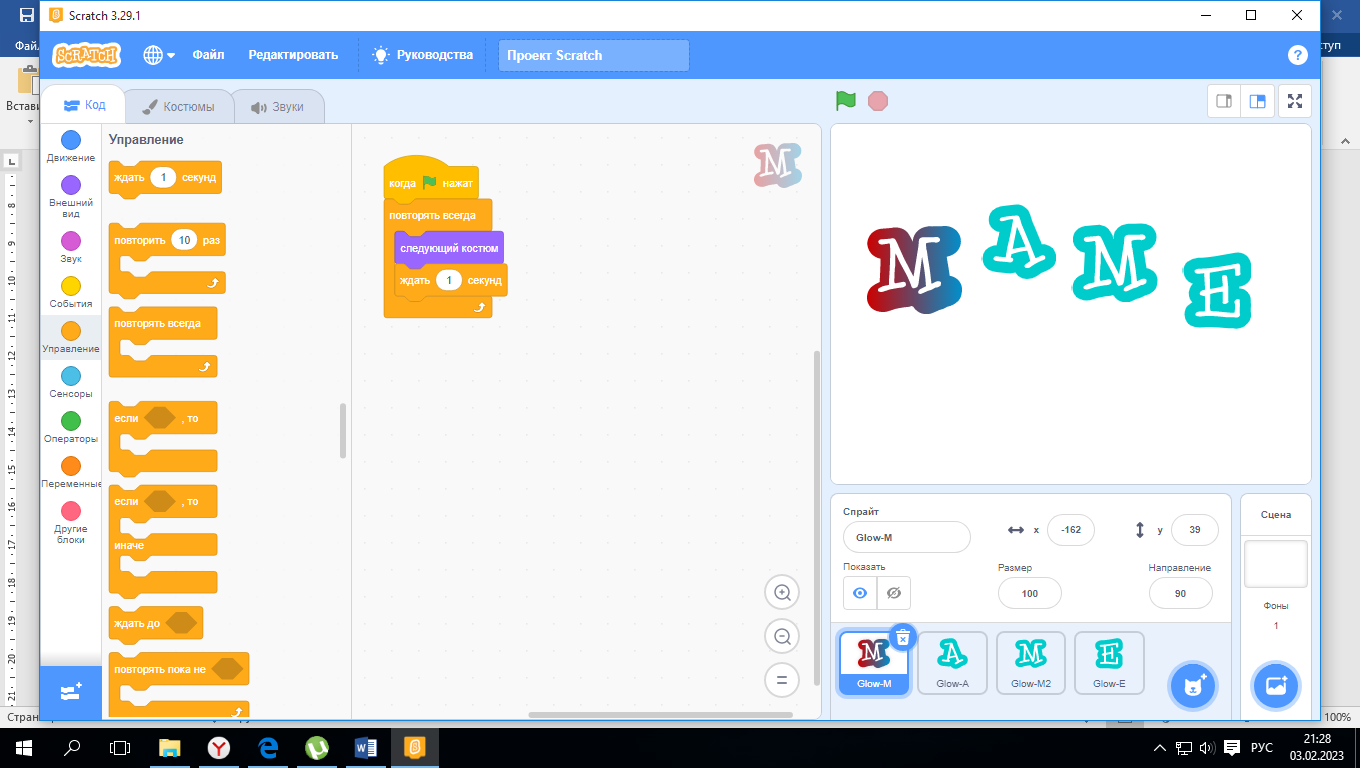
Task: Select the Другие блоки category
Action: 71,521
